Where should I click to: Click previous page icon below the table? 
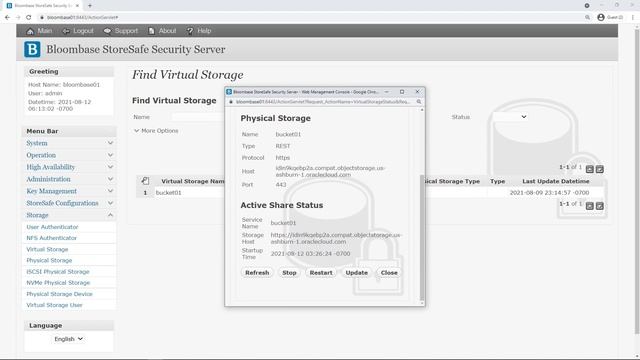coord(590,206)
